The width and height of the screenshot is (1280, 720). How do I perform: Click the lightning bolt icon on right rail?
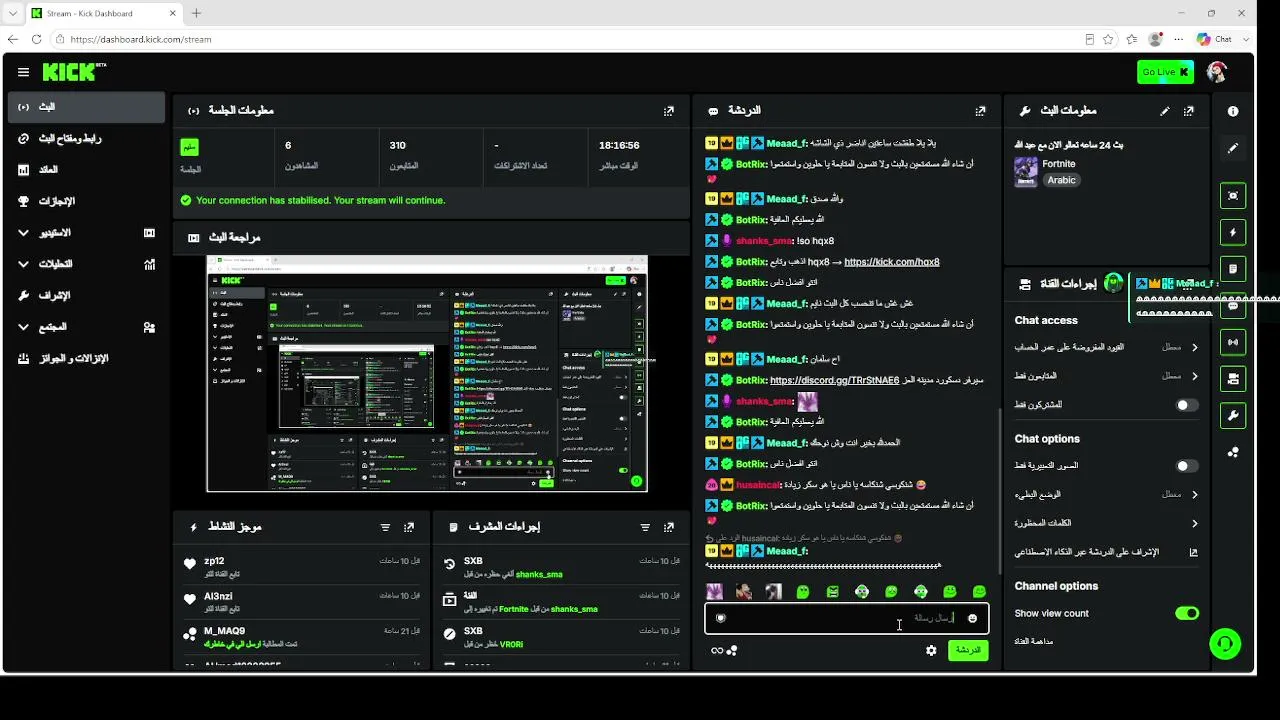pyautogui.click(x=1233, y=232)
